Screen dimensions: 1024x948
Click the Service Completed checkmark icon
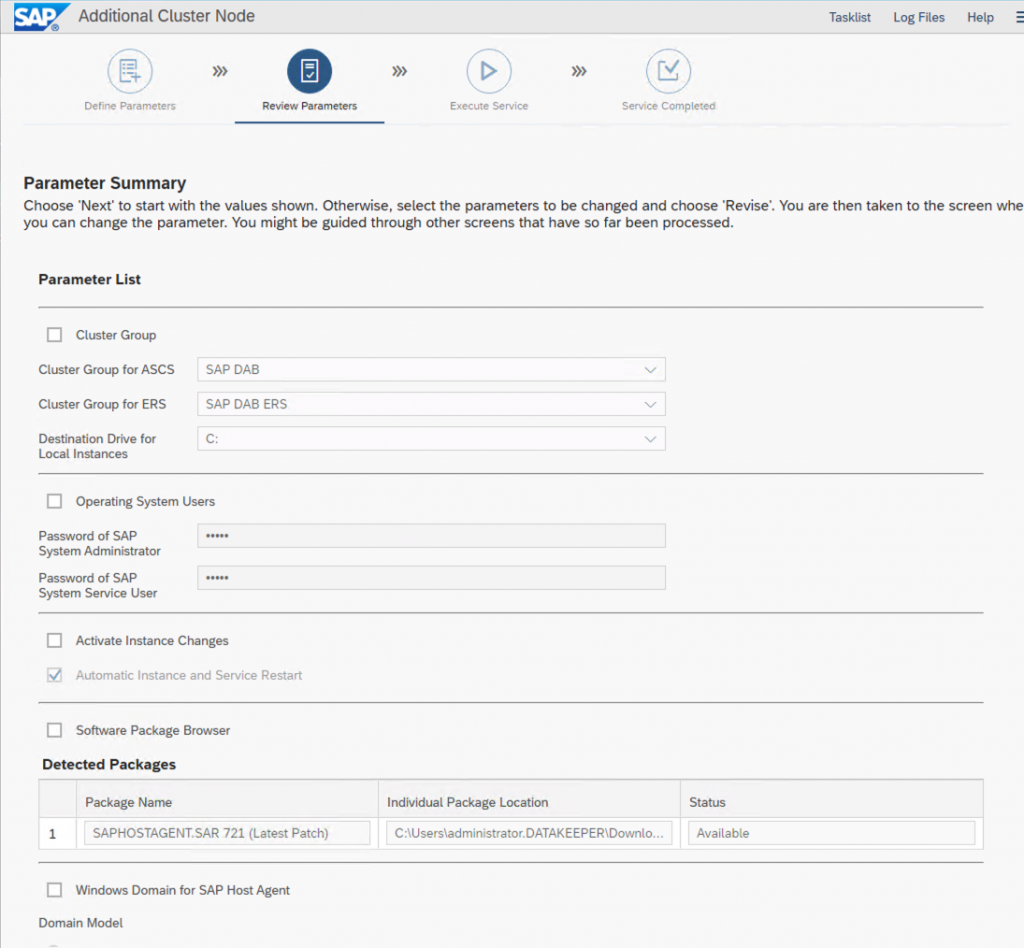point(668,71)
